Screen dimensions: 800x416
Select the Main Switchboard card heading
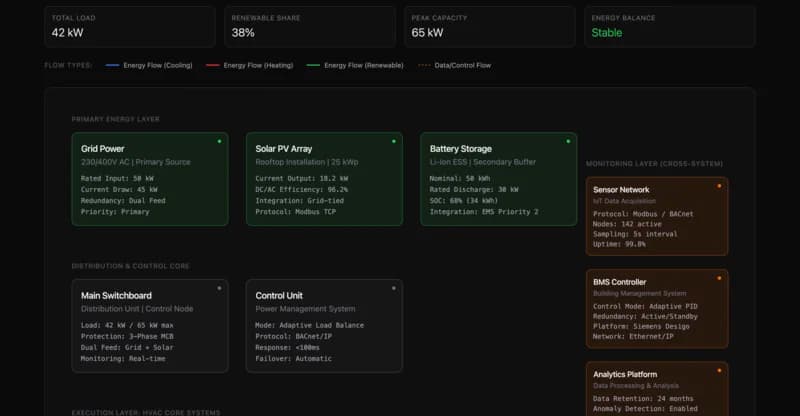click(x=116, y=296)
